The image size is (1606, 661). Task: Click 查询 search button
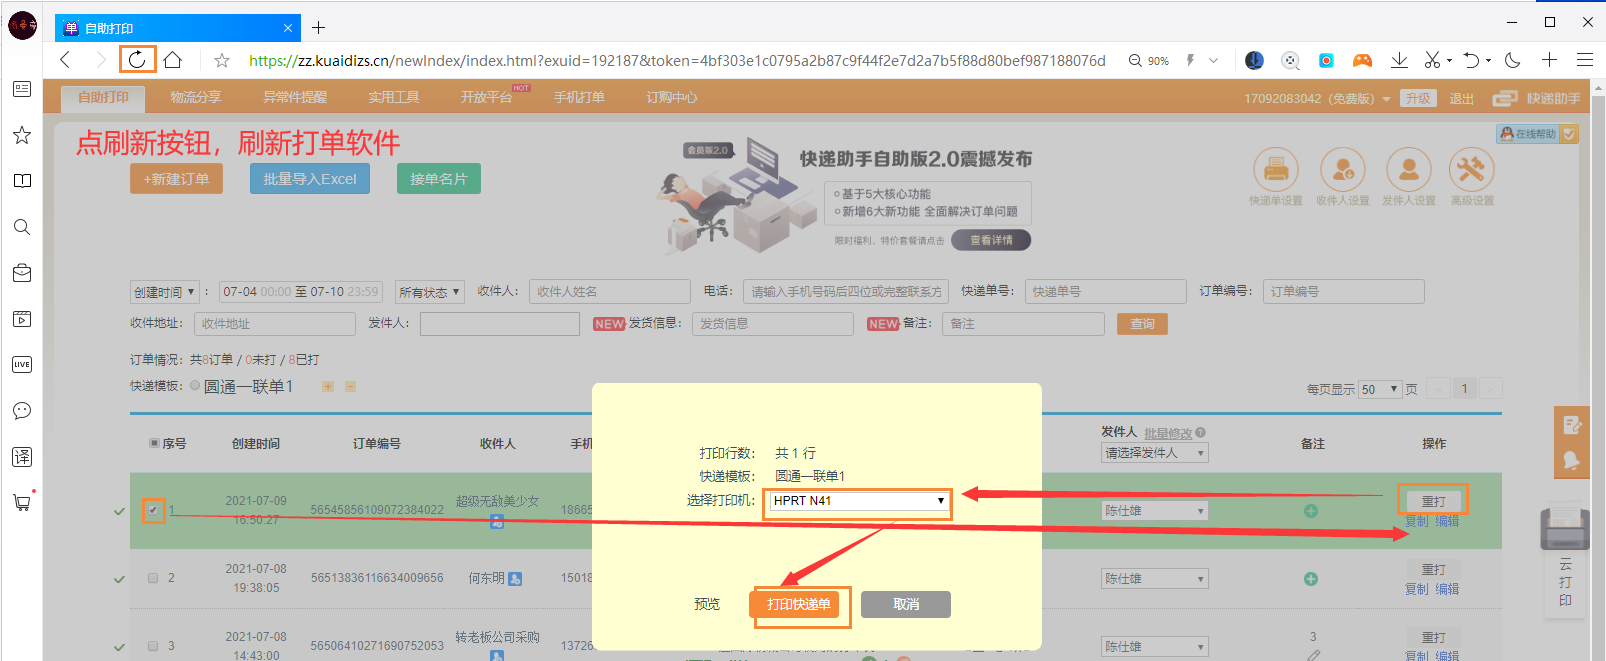[x=1142, y=324]
